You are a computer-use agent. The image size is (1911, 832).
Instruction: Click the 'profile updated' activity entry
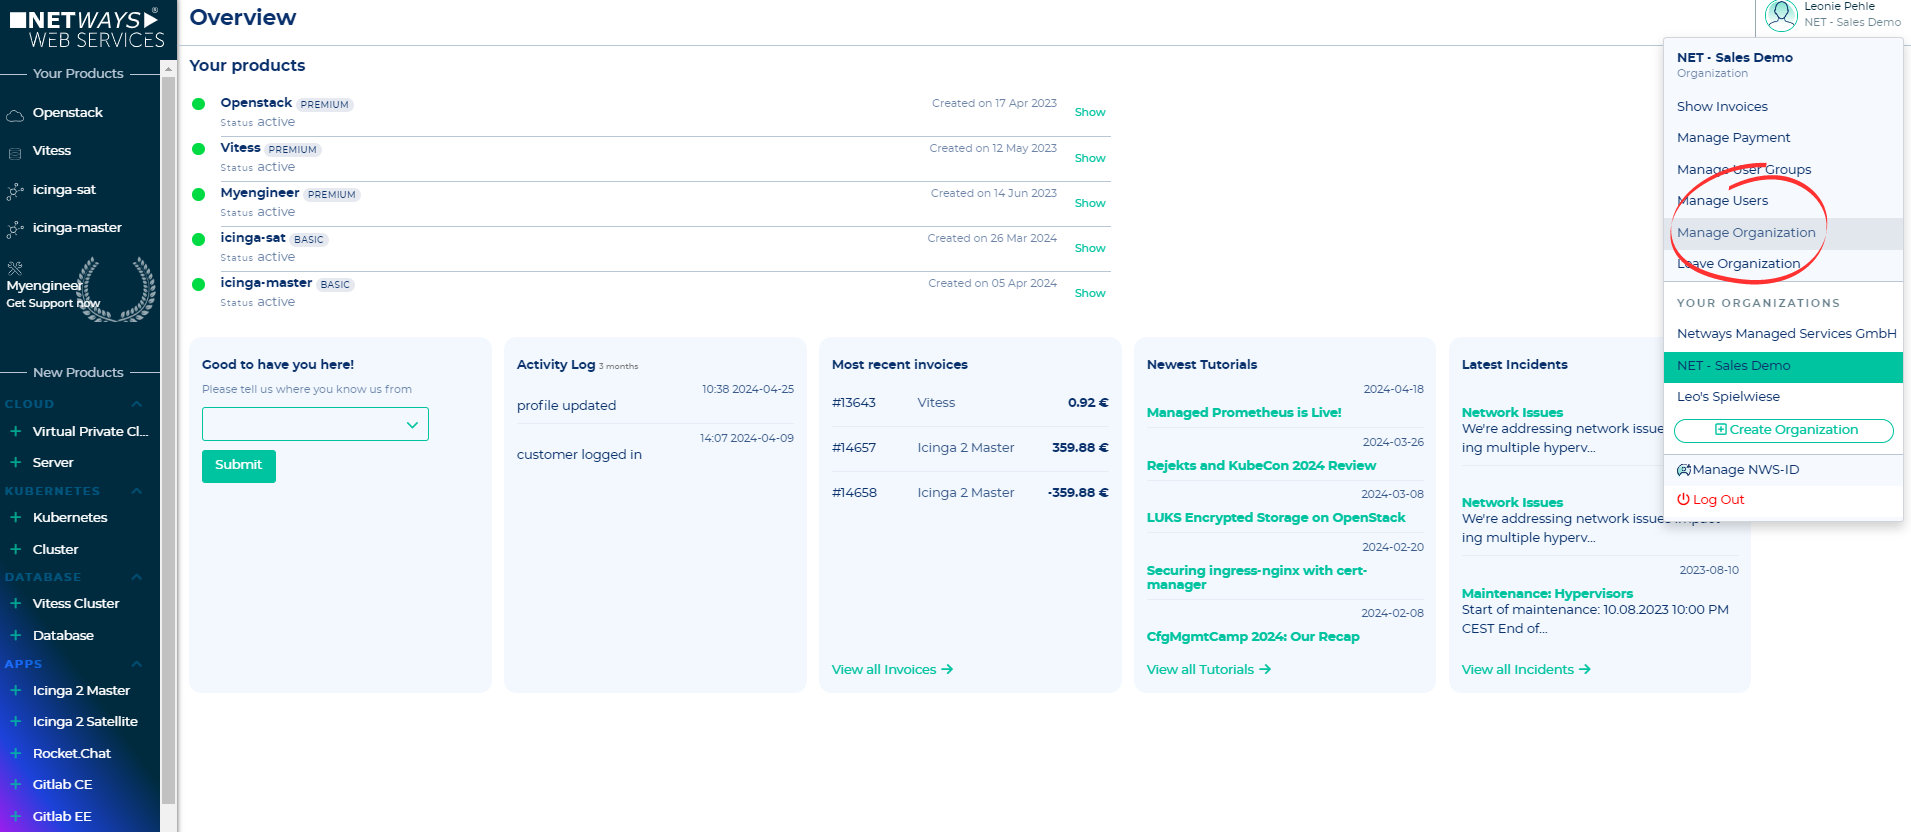click(566, 405)
